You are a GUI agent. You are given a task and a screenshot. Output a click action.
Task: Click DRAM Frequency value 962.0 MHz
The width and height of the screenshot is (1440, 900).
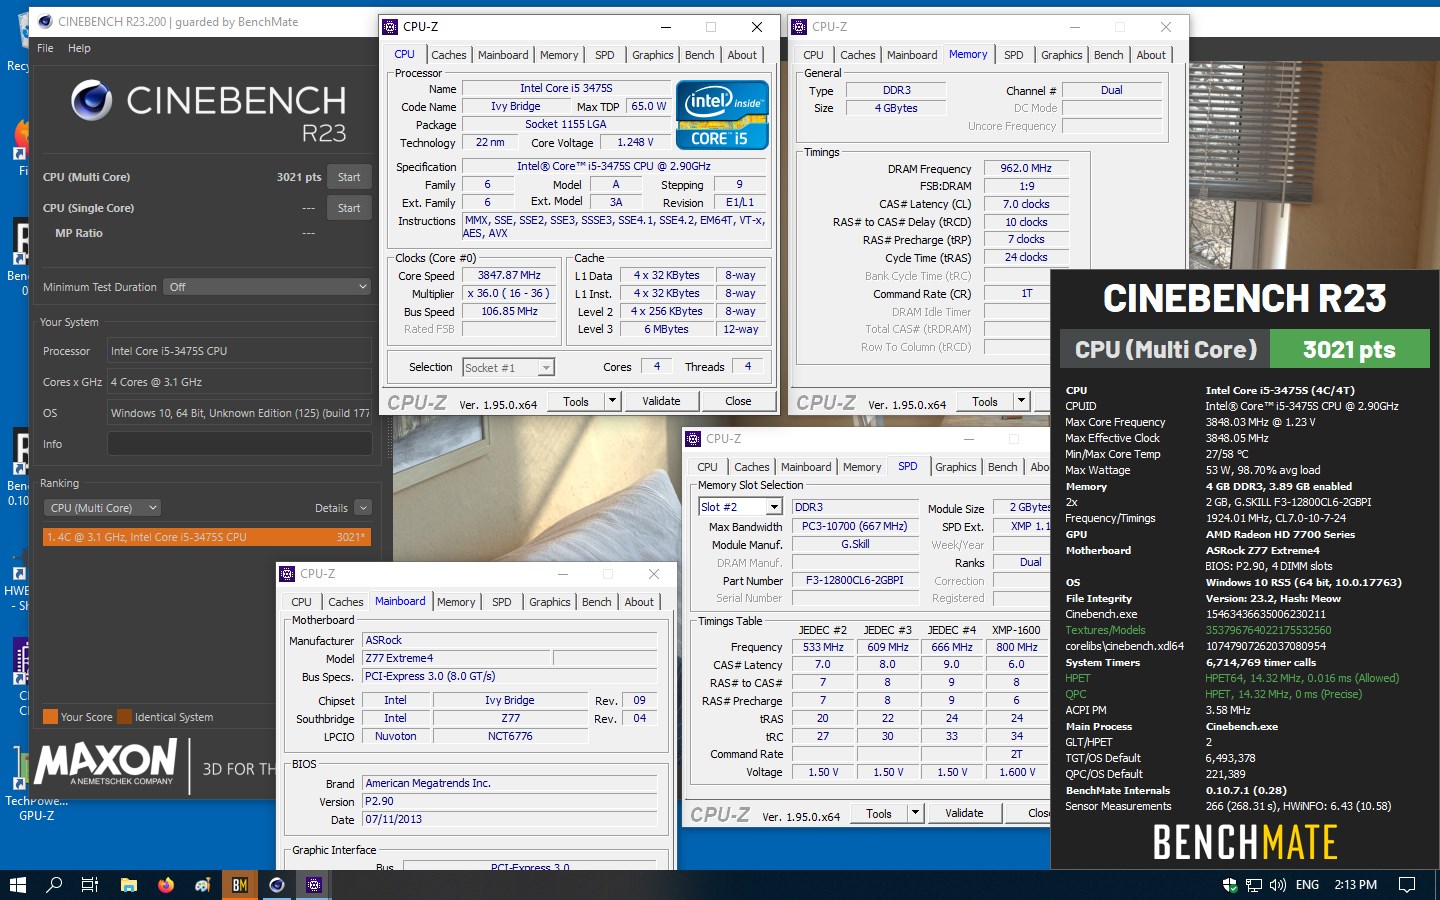[1026, 168]
